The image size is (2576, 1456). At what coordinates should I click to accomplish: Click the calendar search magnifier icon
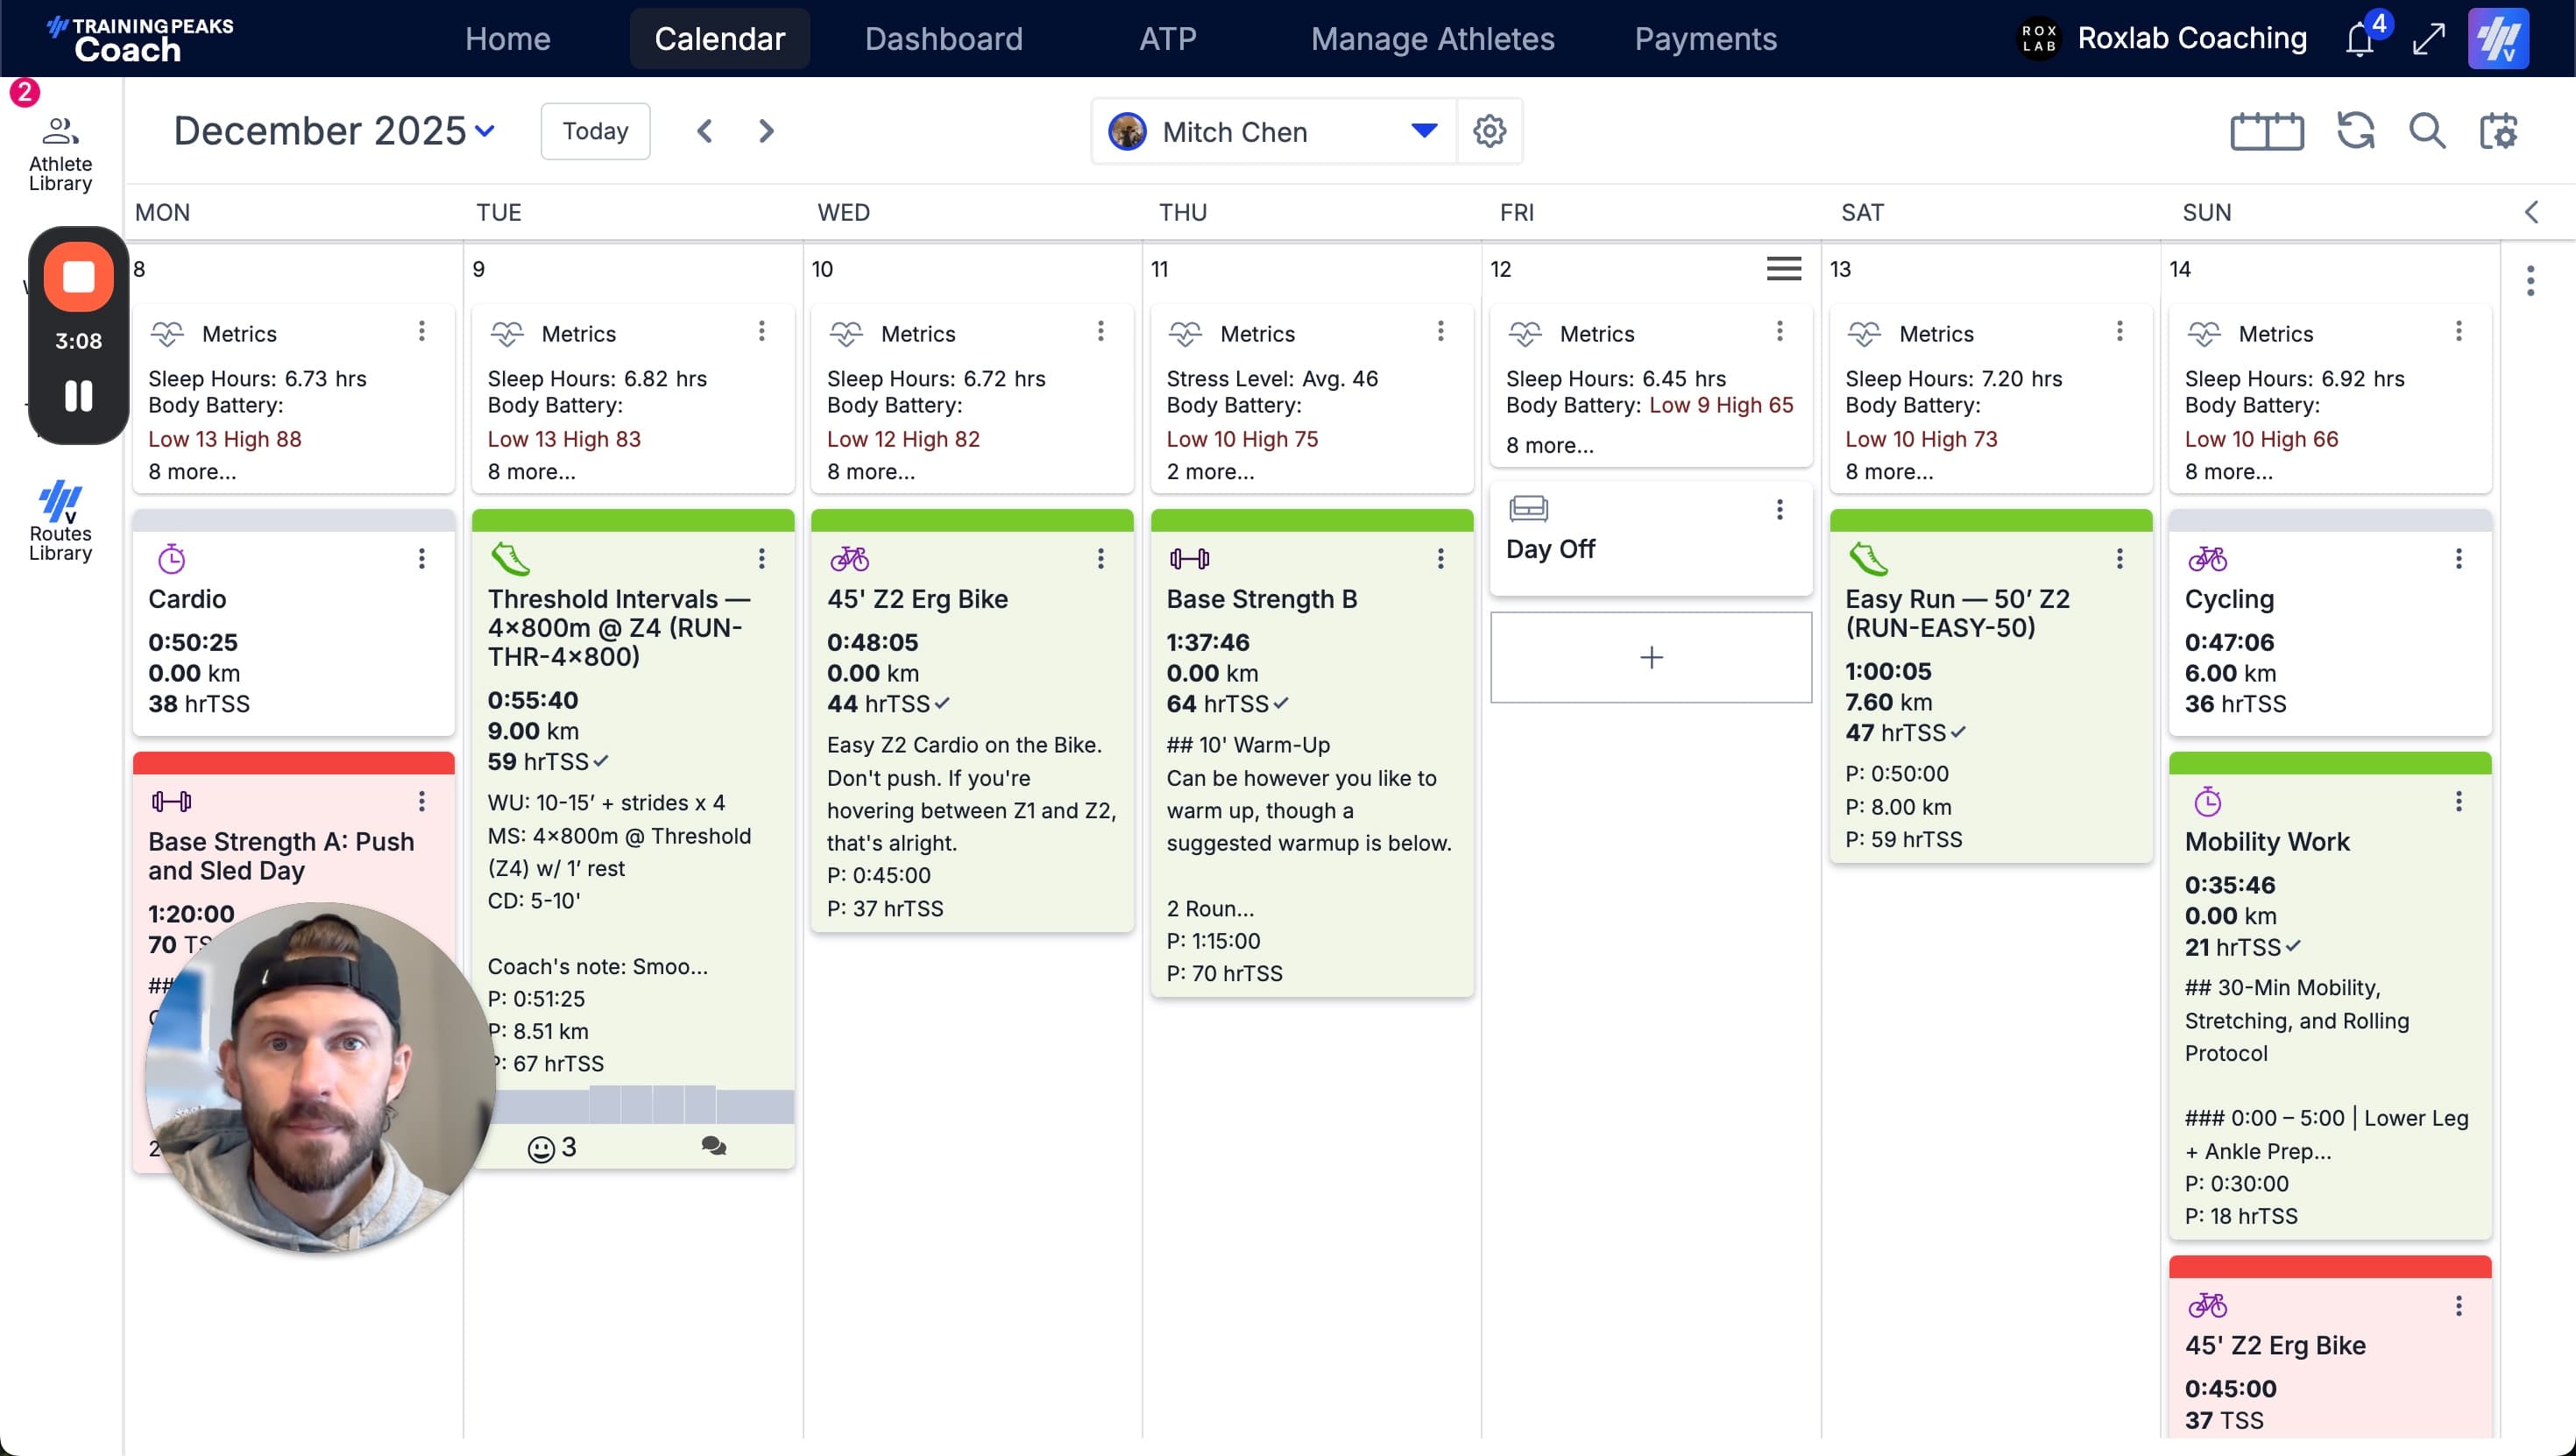2427,131
